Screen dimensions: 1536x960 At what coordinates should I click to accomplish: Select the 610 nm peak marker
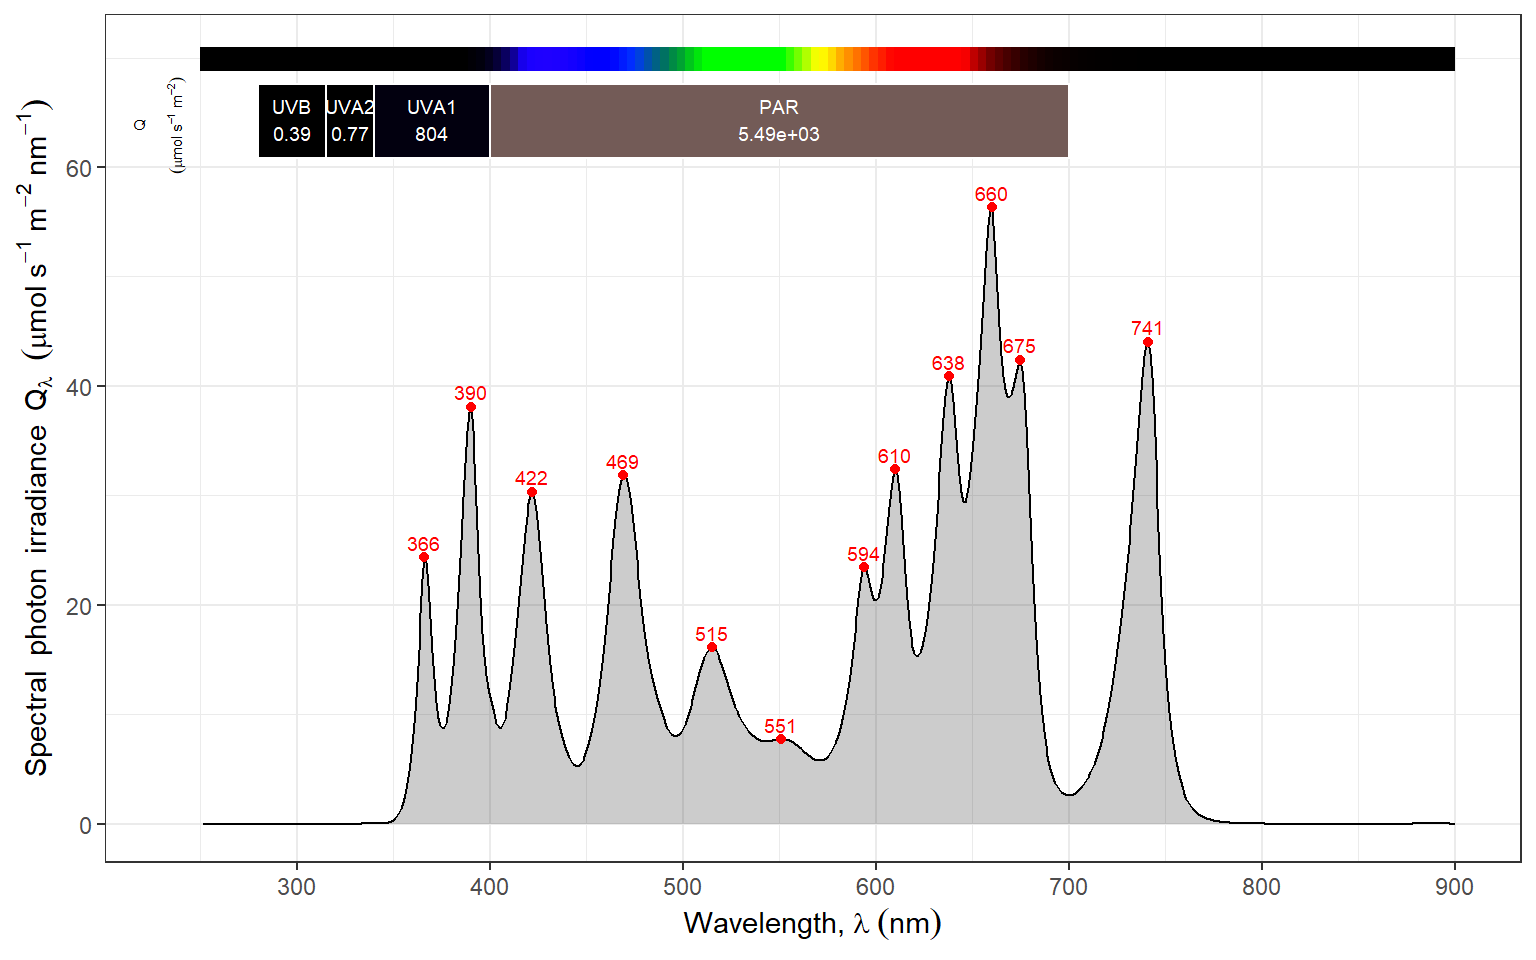coord(894,469)
